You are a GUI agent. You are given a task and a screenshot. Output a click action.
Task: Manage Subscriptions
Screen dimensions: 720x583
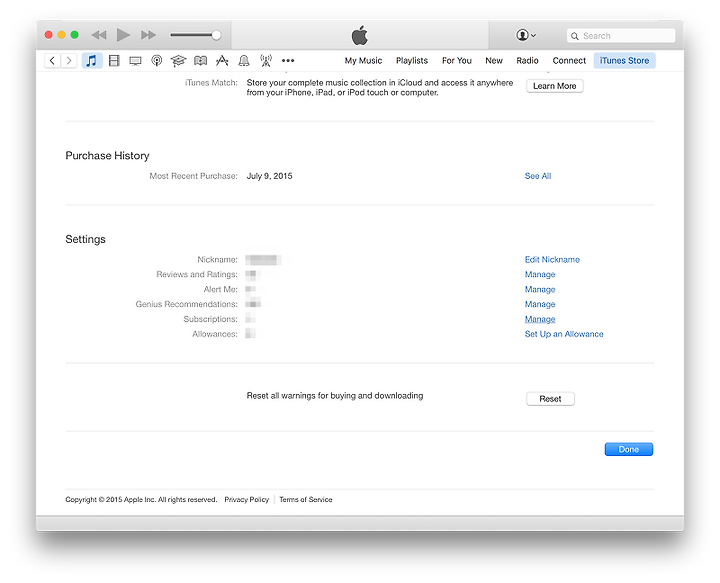[540, 319]
